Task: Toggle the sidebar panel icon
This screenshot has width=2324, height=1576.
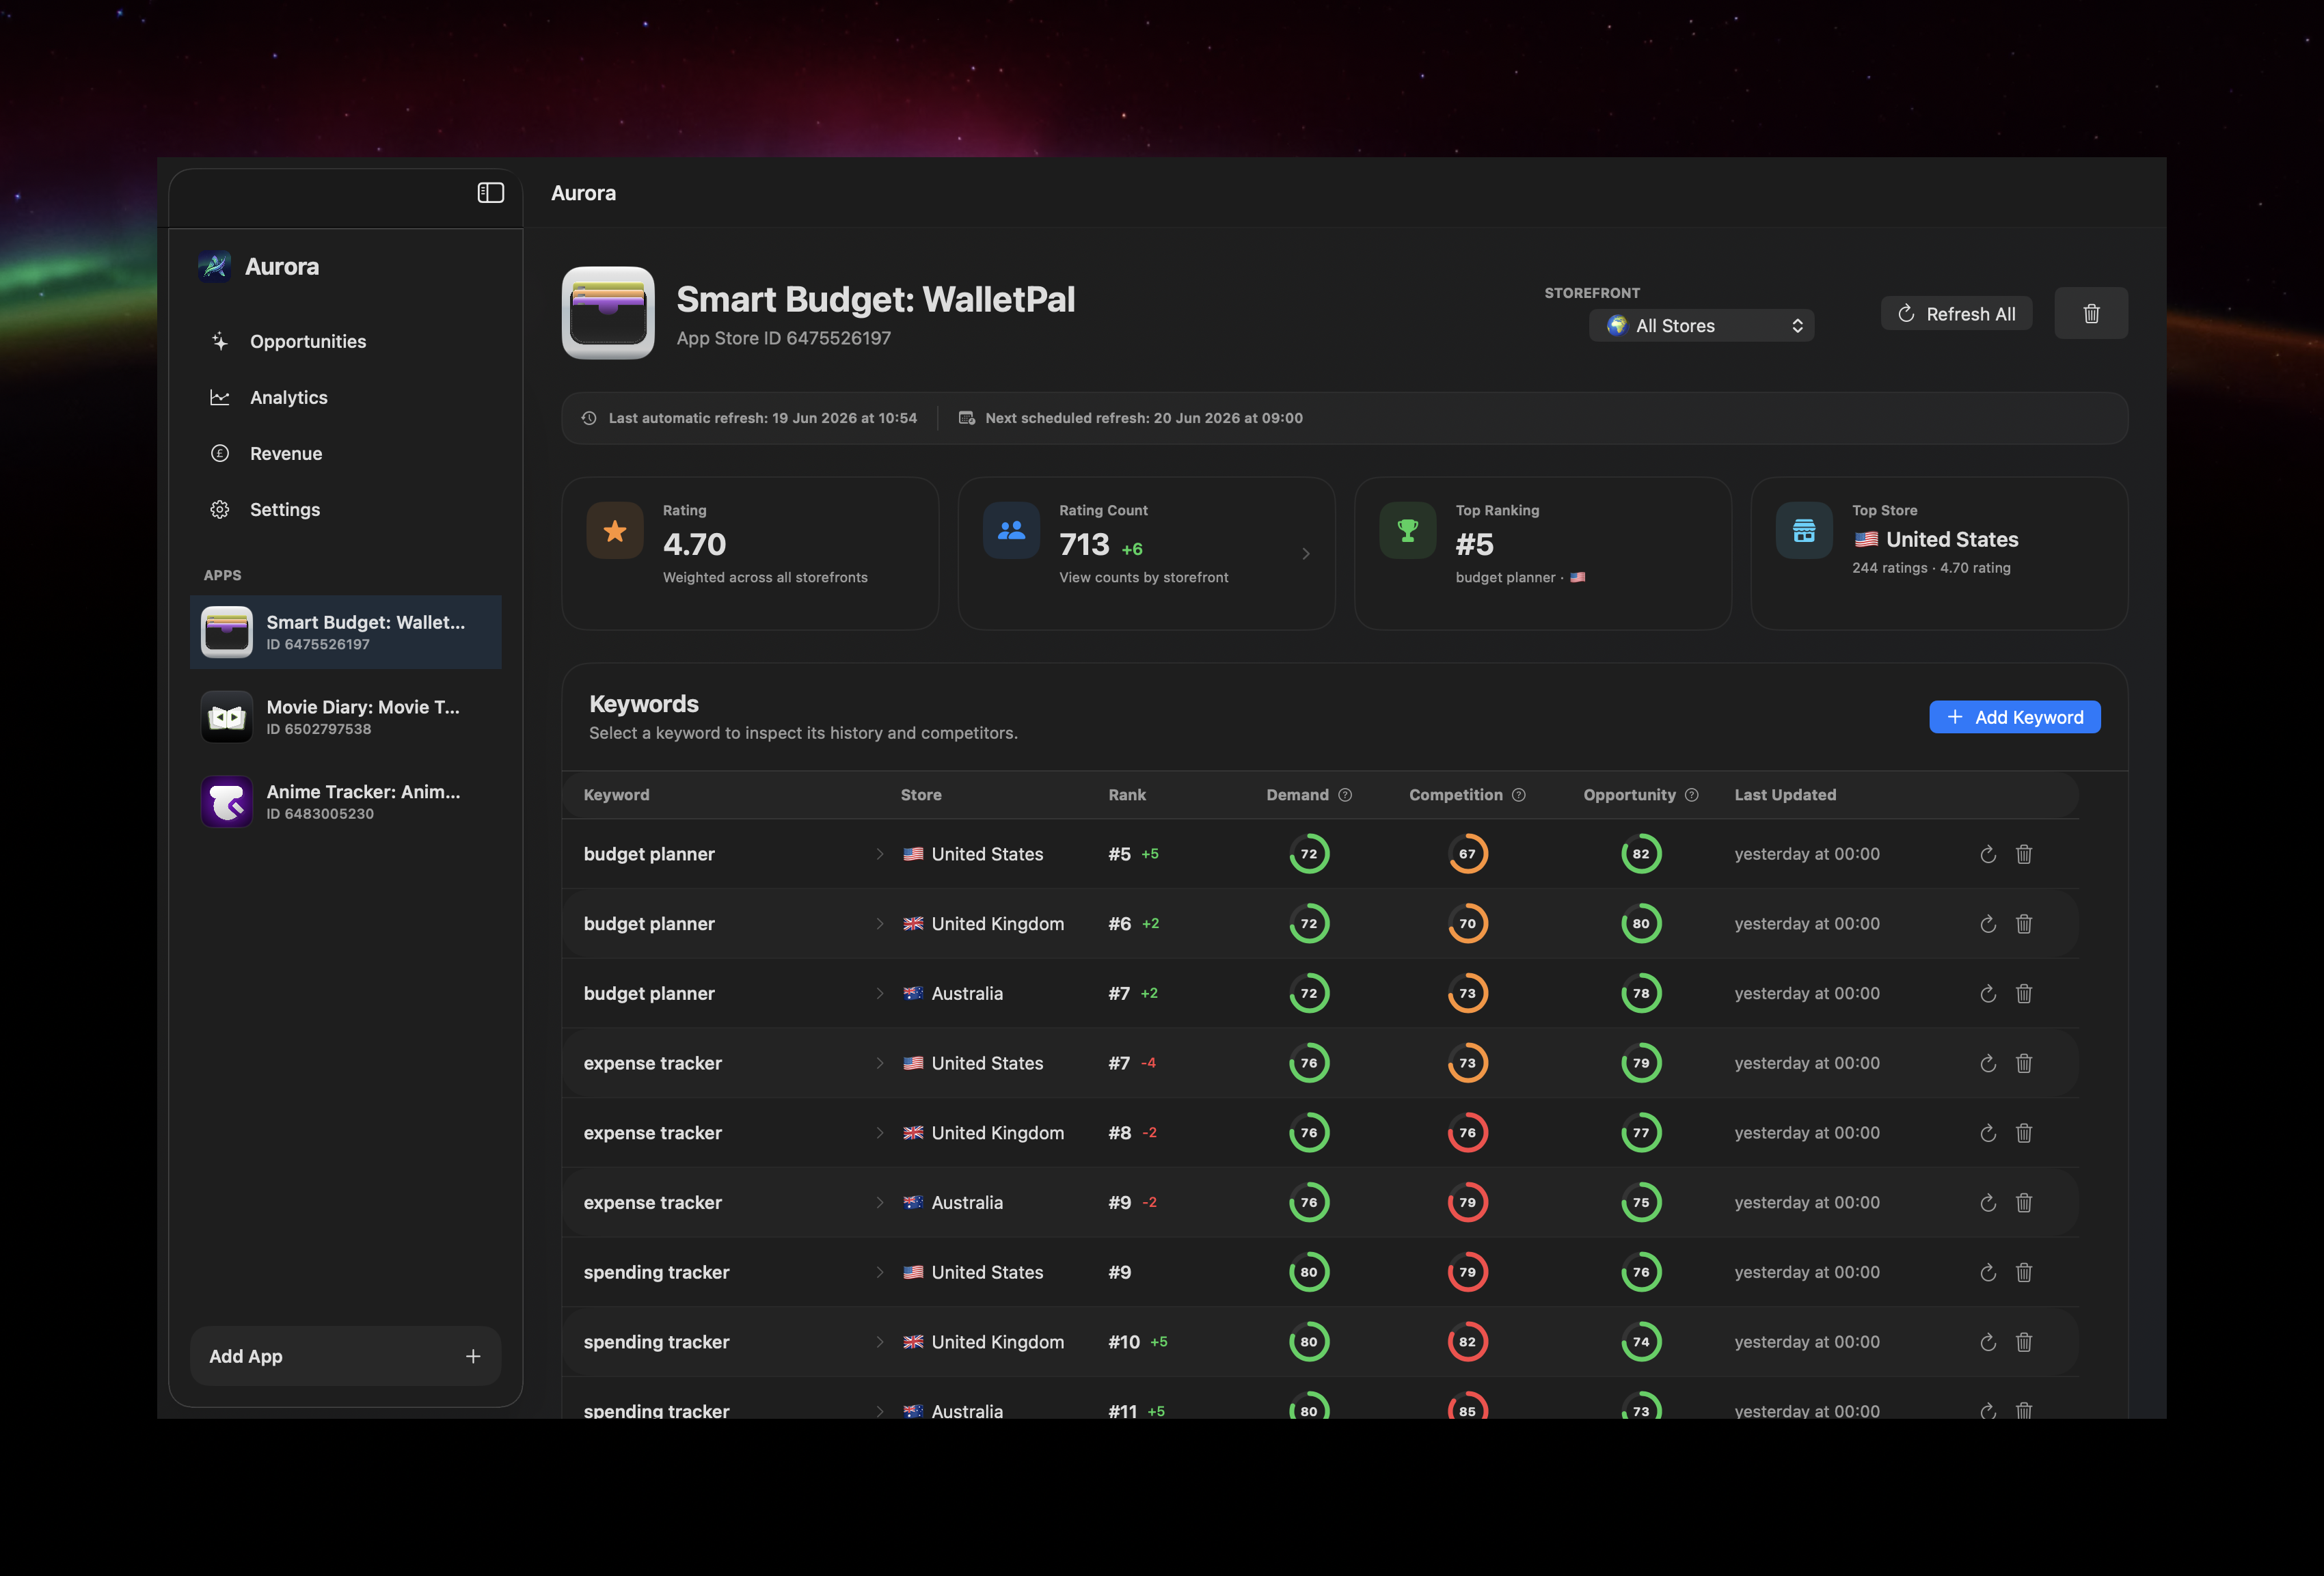Action: coord(490,193)
